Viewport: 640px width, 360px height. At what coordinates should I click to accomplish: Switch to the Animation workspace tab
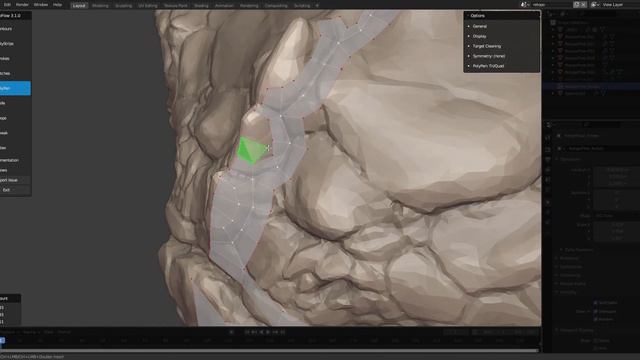tap(224, 6)
